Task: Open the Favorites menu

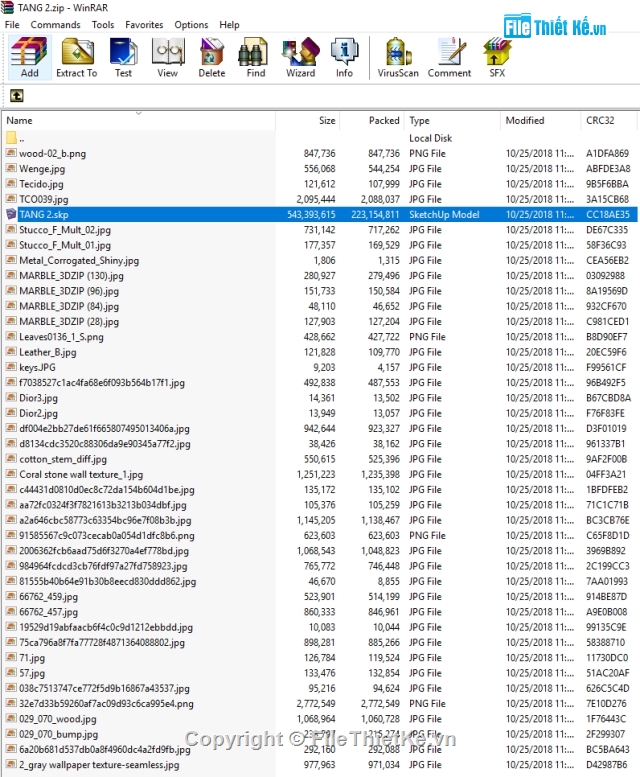Action: [x=144, y=24]
